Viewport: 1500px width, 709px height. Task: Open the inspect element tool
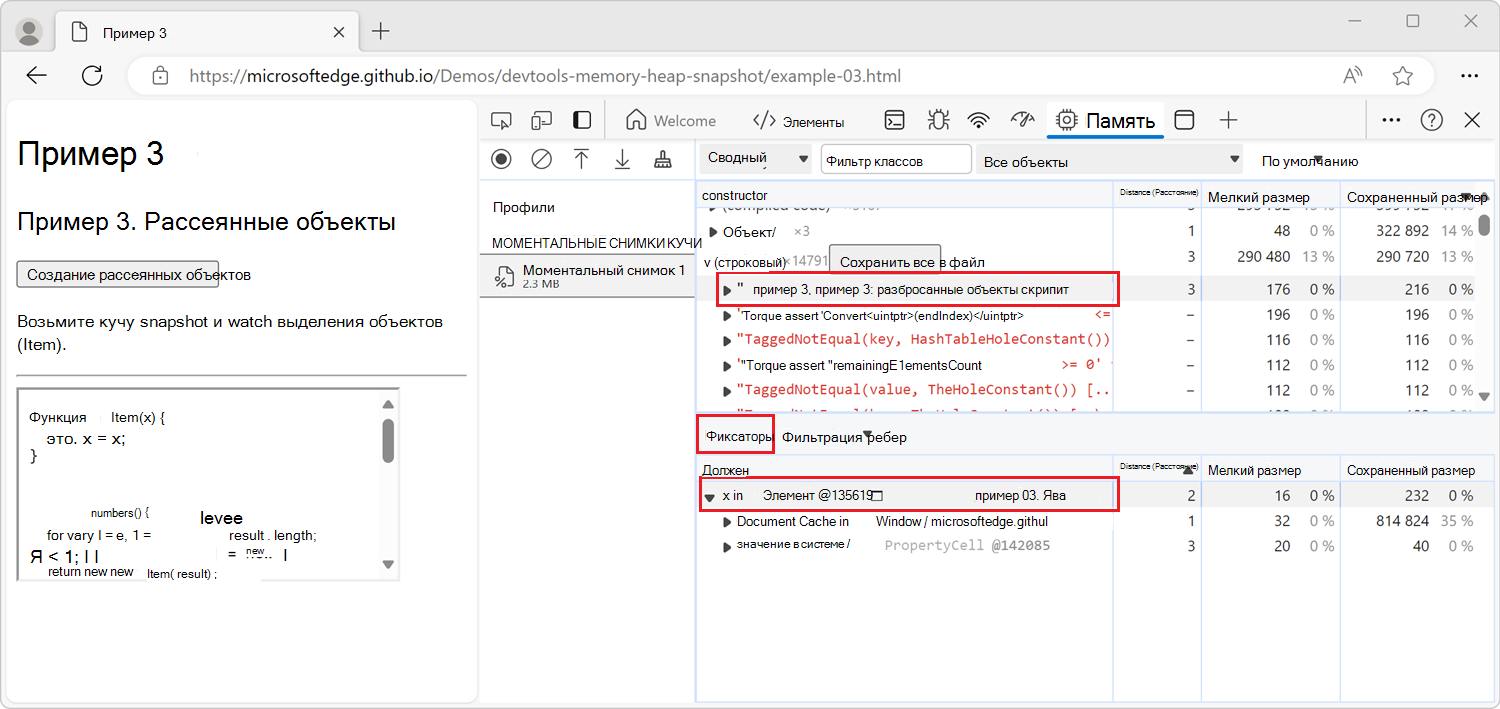coord(501,121)
